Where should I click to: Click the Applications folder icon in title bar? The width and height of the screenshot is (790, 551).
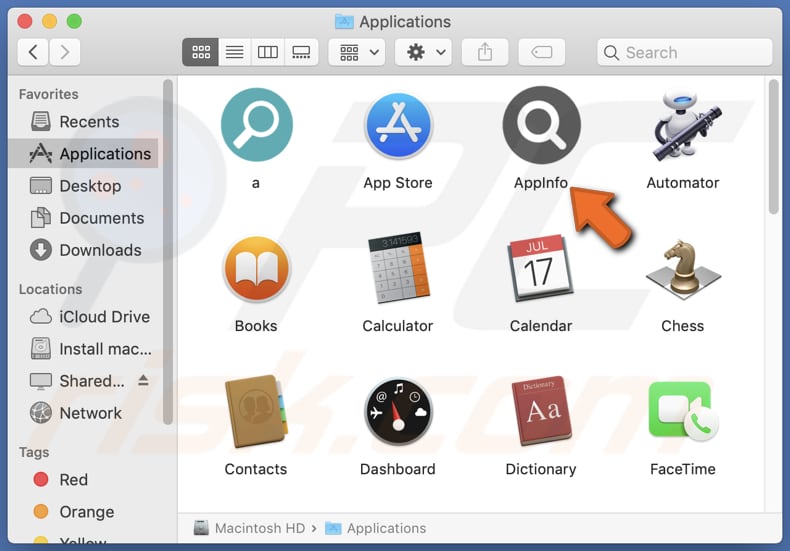pos(344,22)
